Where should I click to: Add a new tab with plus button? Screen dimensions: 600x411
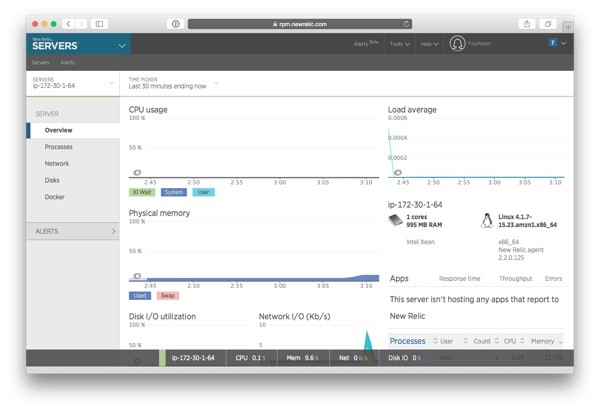pyautogui.click(x=568, y=27)
